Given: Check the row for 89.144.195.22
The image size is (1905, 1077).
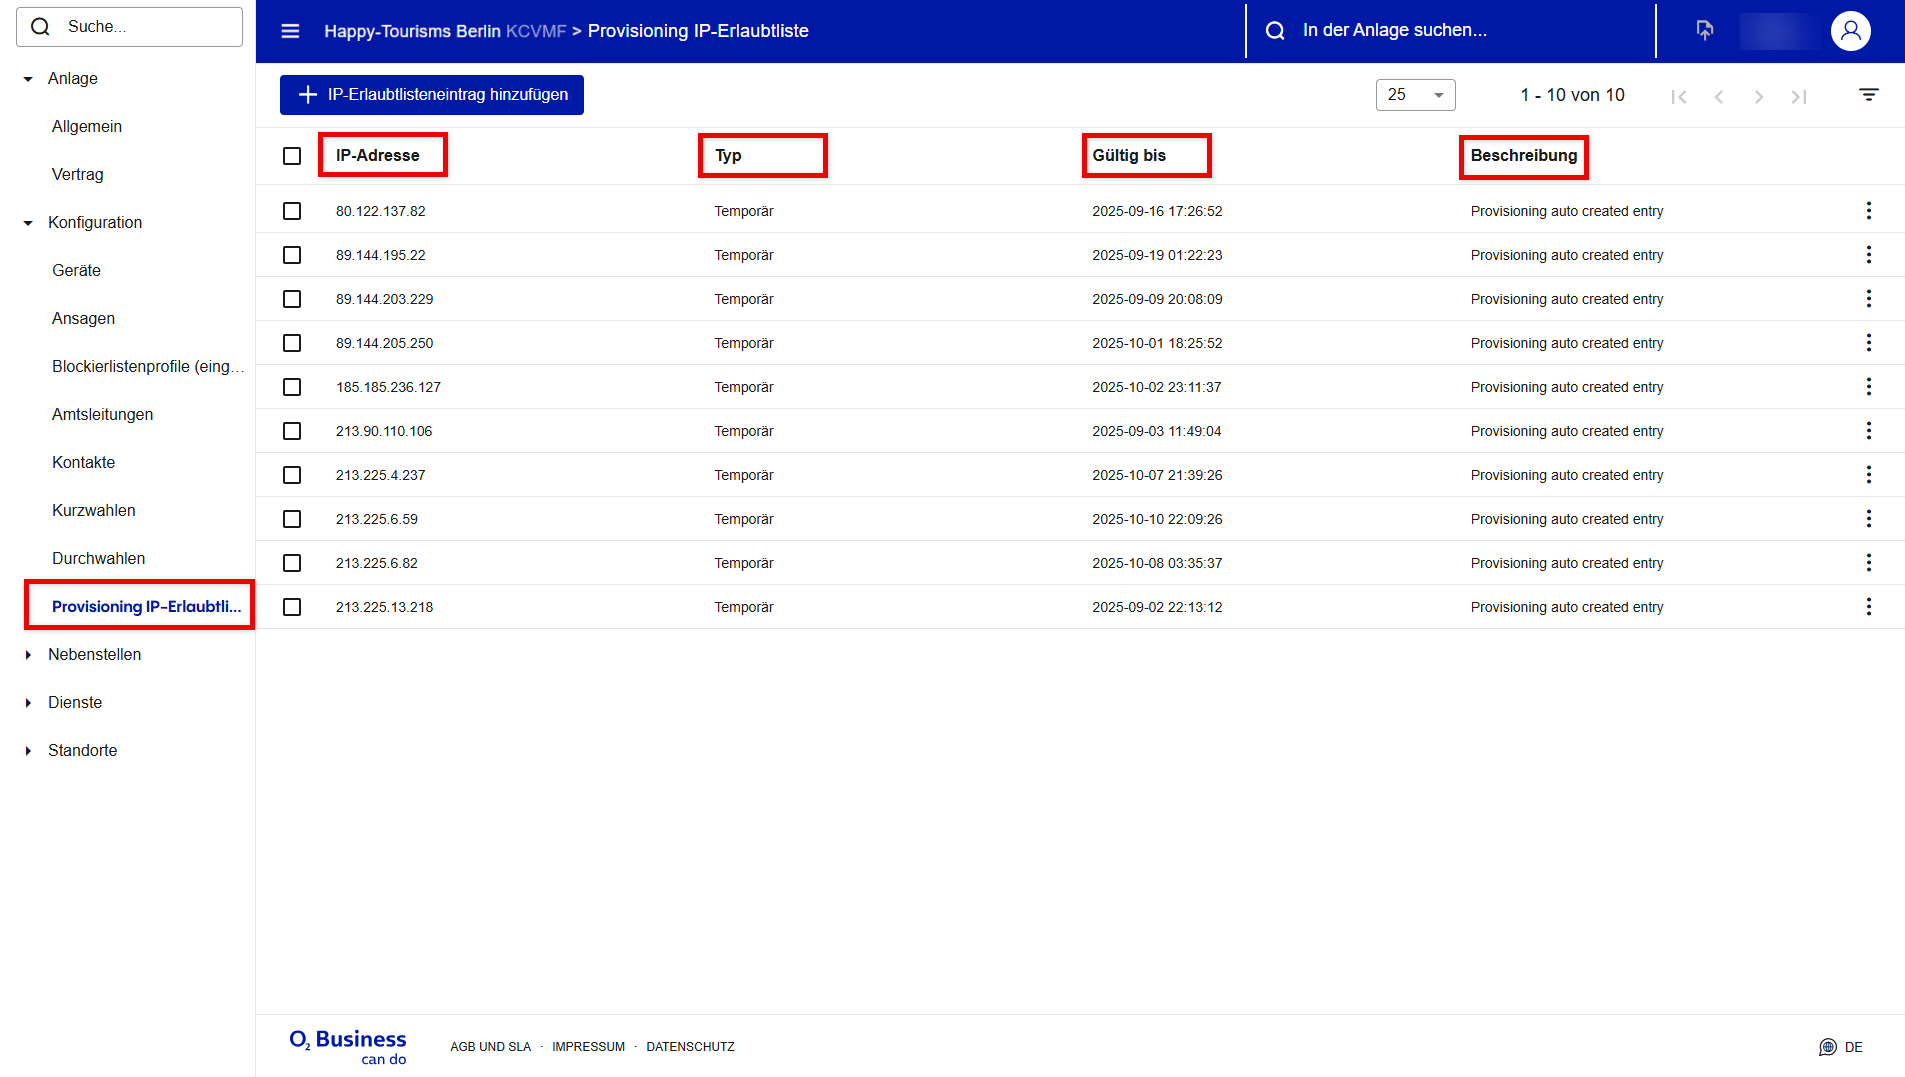Looking at the screenshot, I should point(292,255).
